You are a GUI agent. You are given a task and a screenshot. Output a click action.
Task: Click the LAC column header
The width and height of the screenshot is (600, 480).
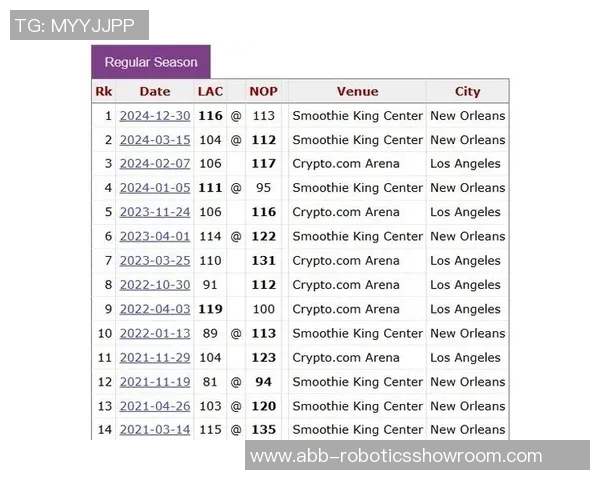[210, 92]
